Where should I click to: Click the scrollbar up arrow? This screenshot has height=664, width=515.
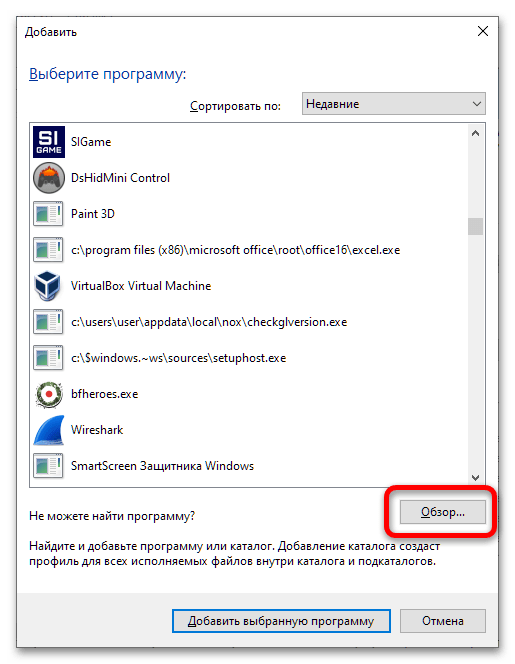pos(476,133)
